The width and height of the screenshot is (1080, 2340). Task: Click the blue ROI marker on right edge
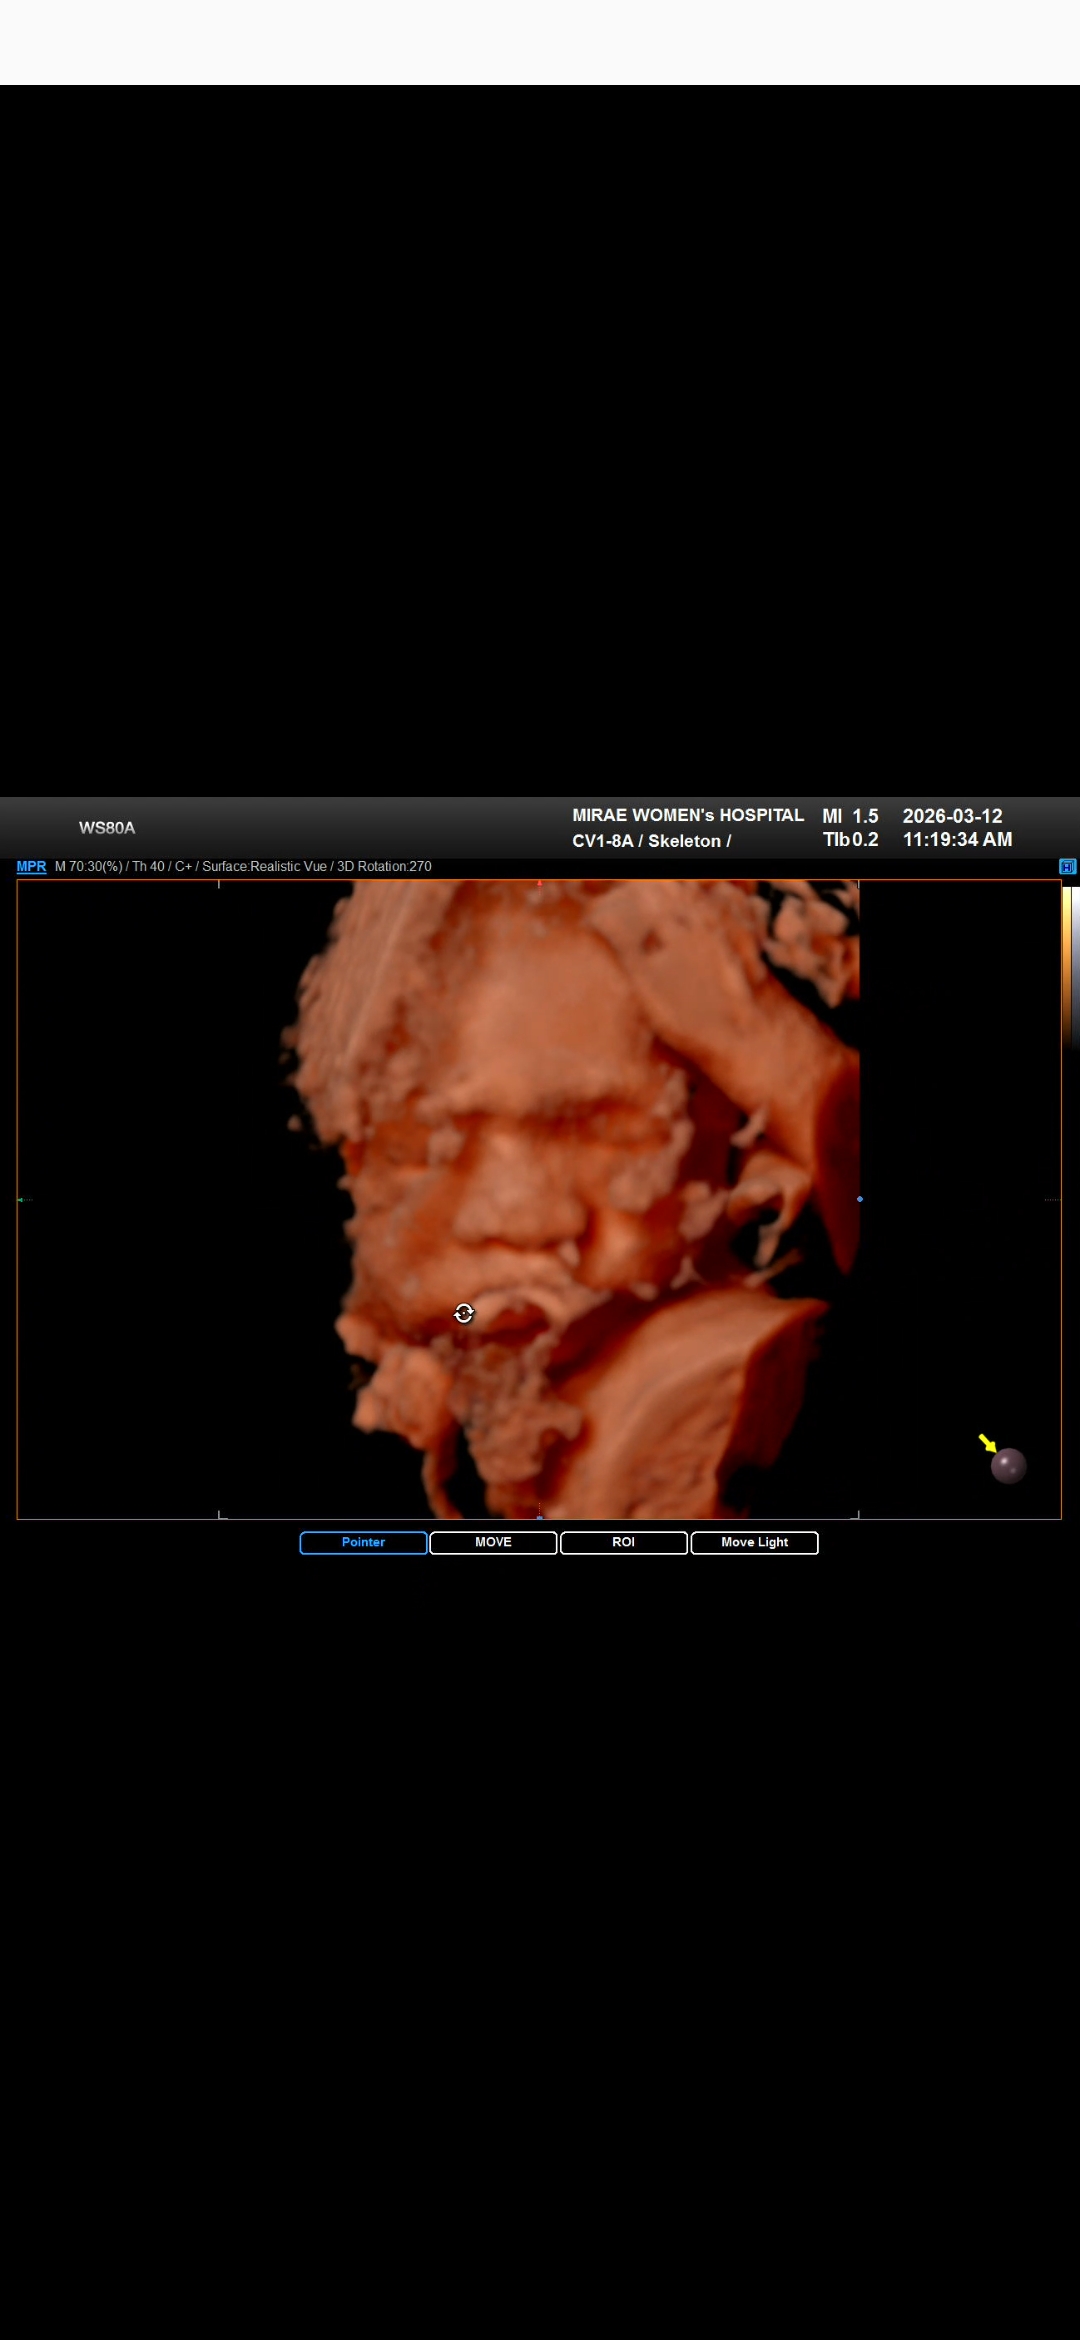(860, 1199)
